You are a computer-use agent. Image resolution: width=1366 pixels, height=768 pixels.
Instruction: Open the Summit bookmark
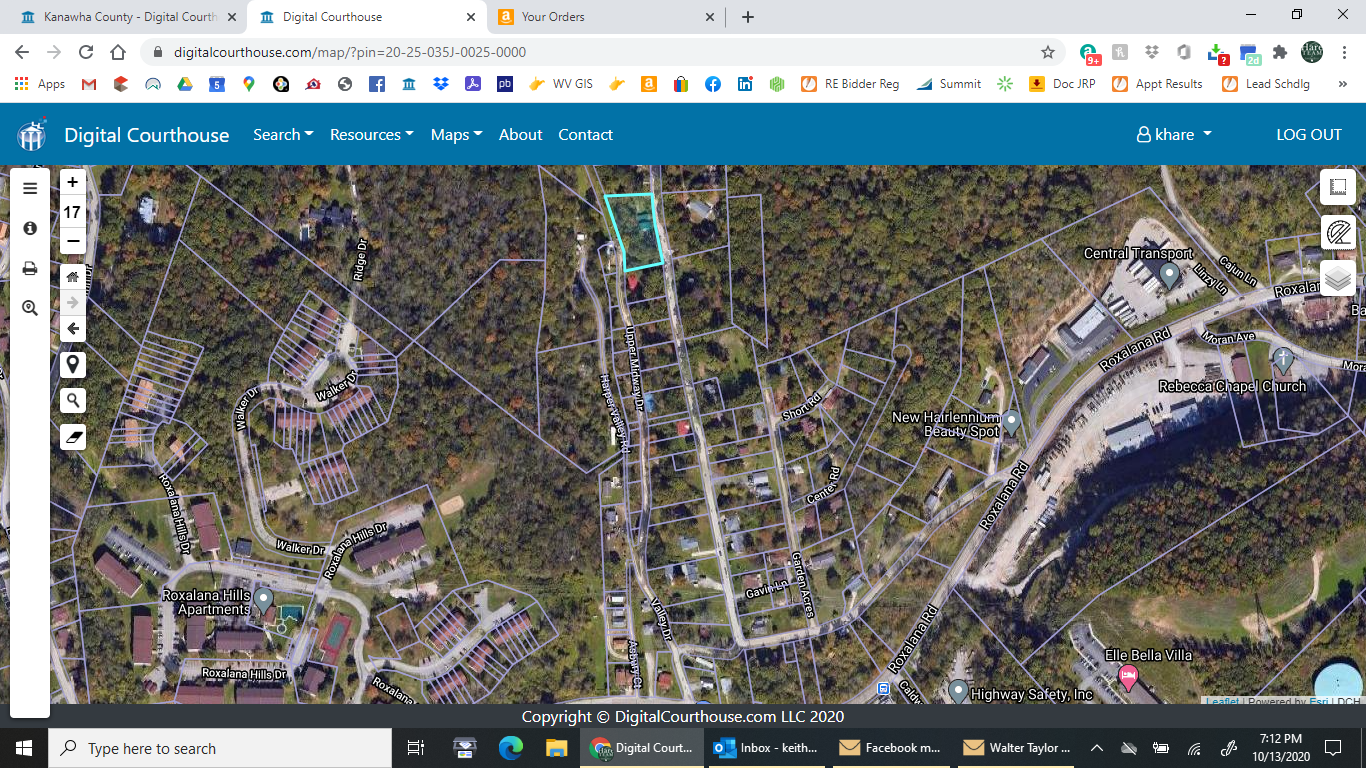[x=948, y=84]
